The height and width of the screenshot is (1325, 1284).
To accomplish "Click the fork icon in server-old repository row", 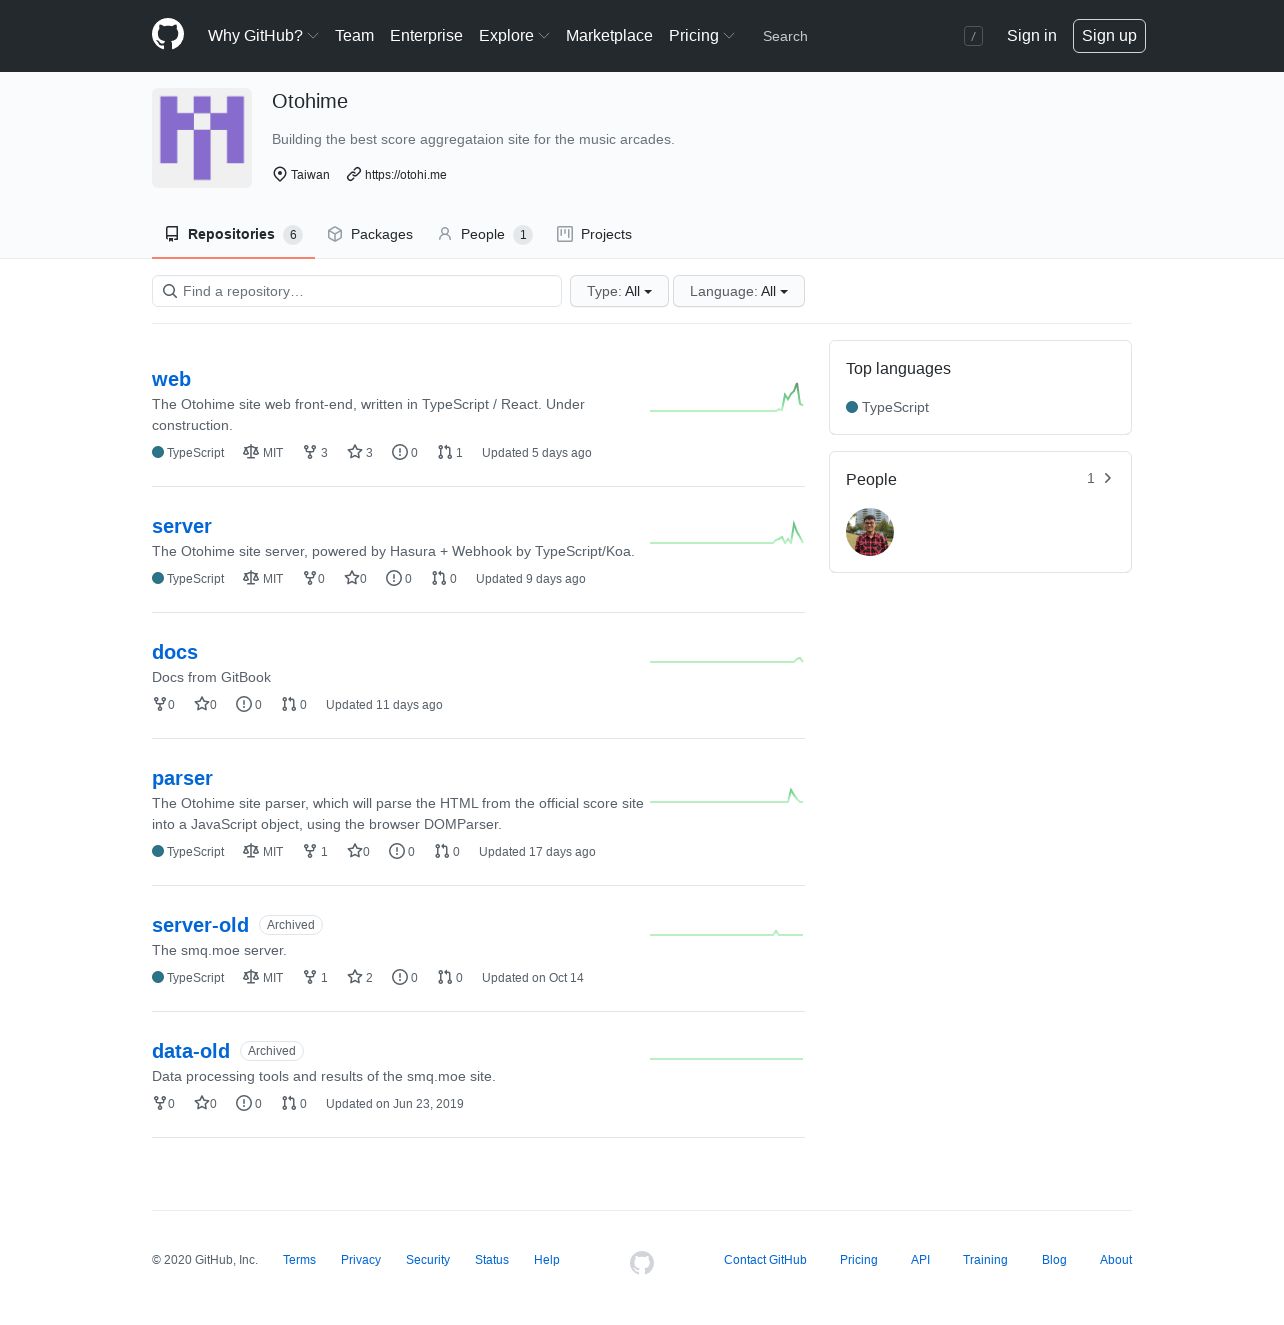I will click(310, 977).
